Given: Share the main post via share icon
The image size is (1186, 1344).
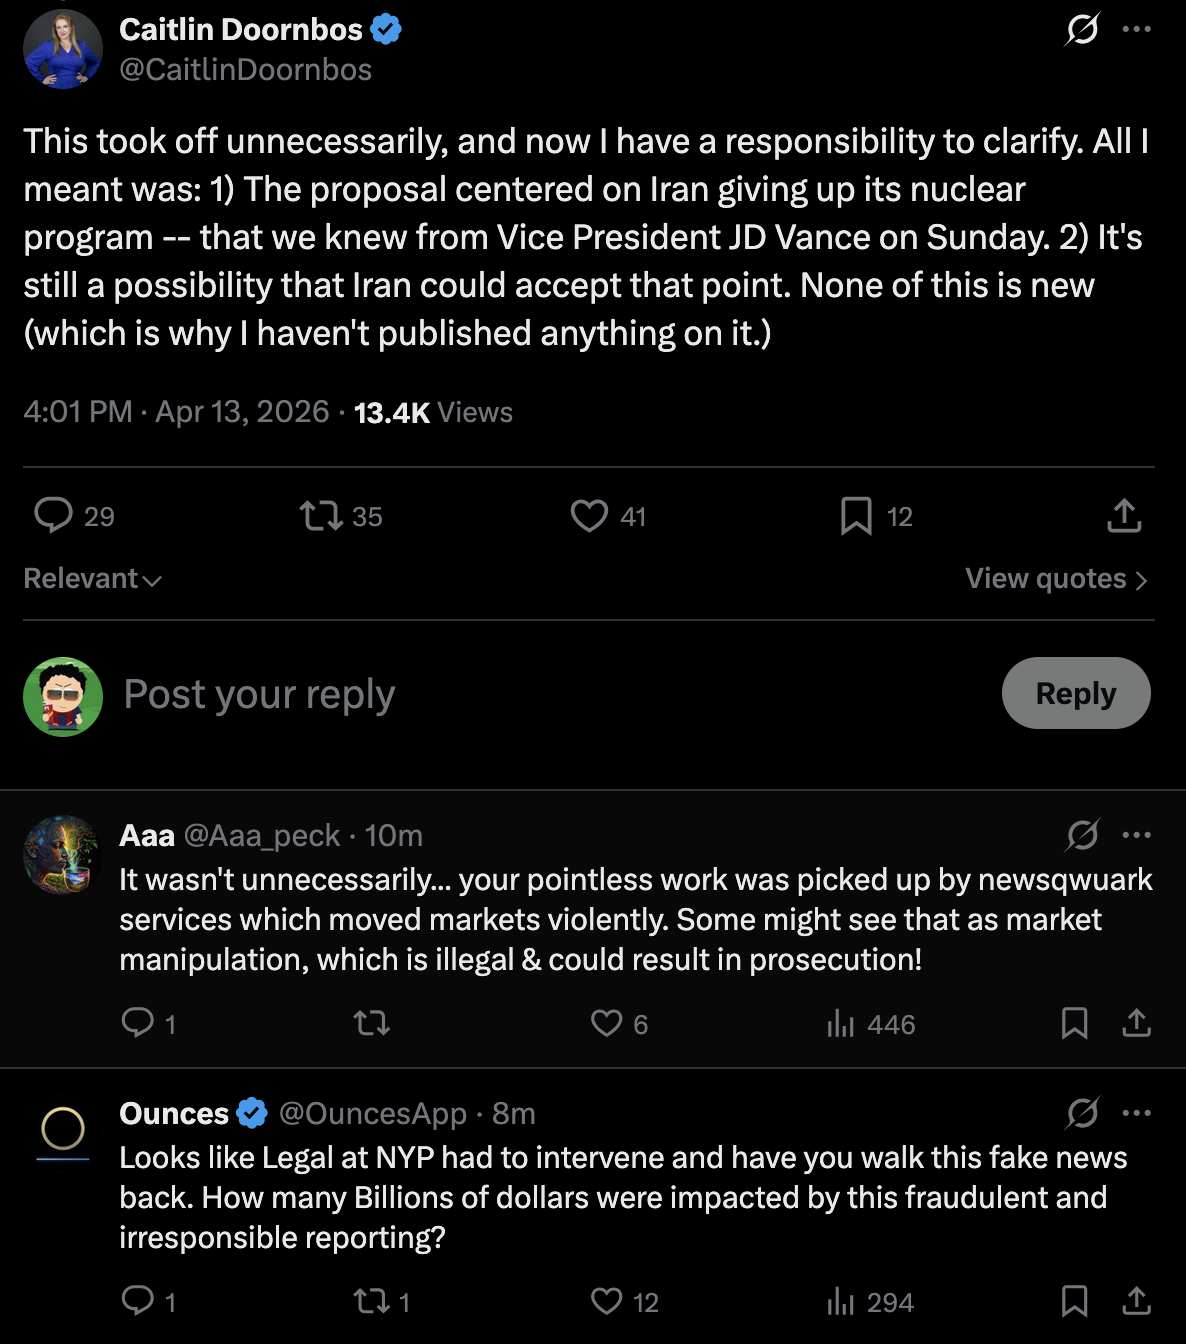Looking at the screenshot, I should coord(1124,515).
